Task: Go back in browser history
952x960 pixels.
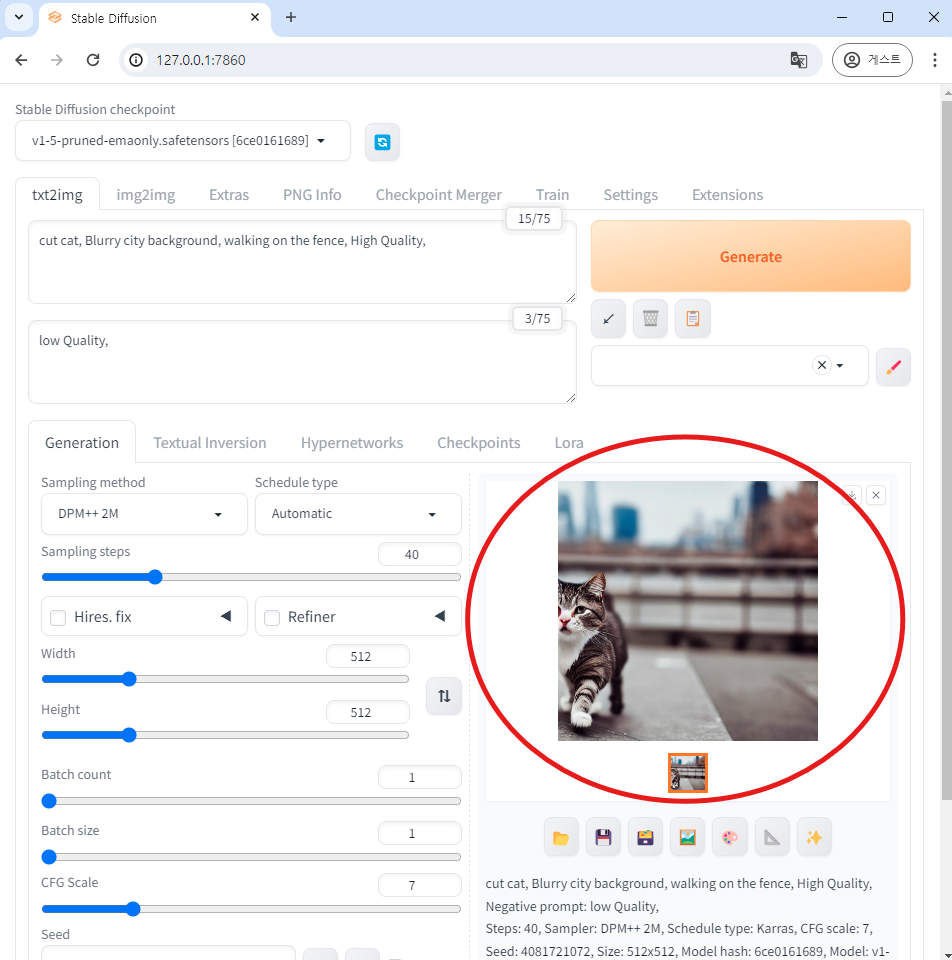Action: click(x=21, y=60)
